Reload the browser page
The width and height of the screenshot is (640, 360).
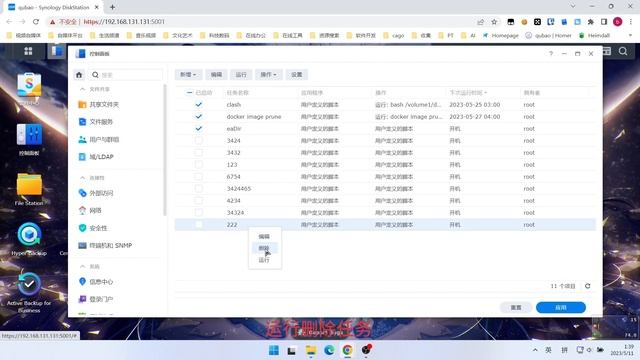click(x=36, y=22)
